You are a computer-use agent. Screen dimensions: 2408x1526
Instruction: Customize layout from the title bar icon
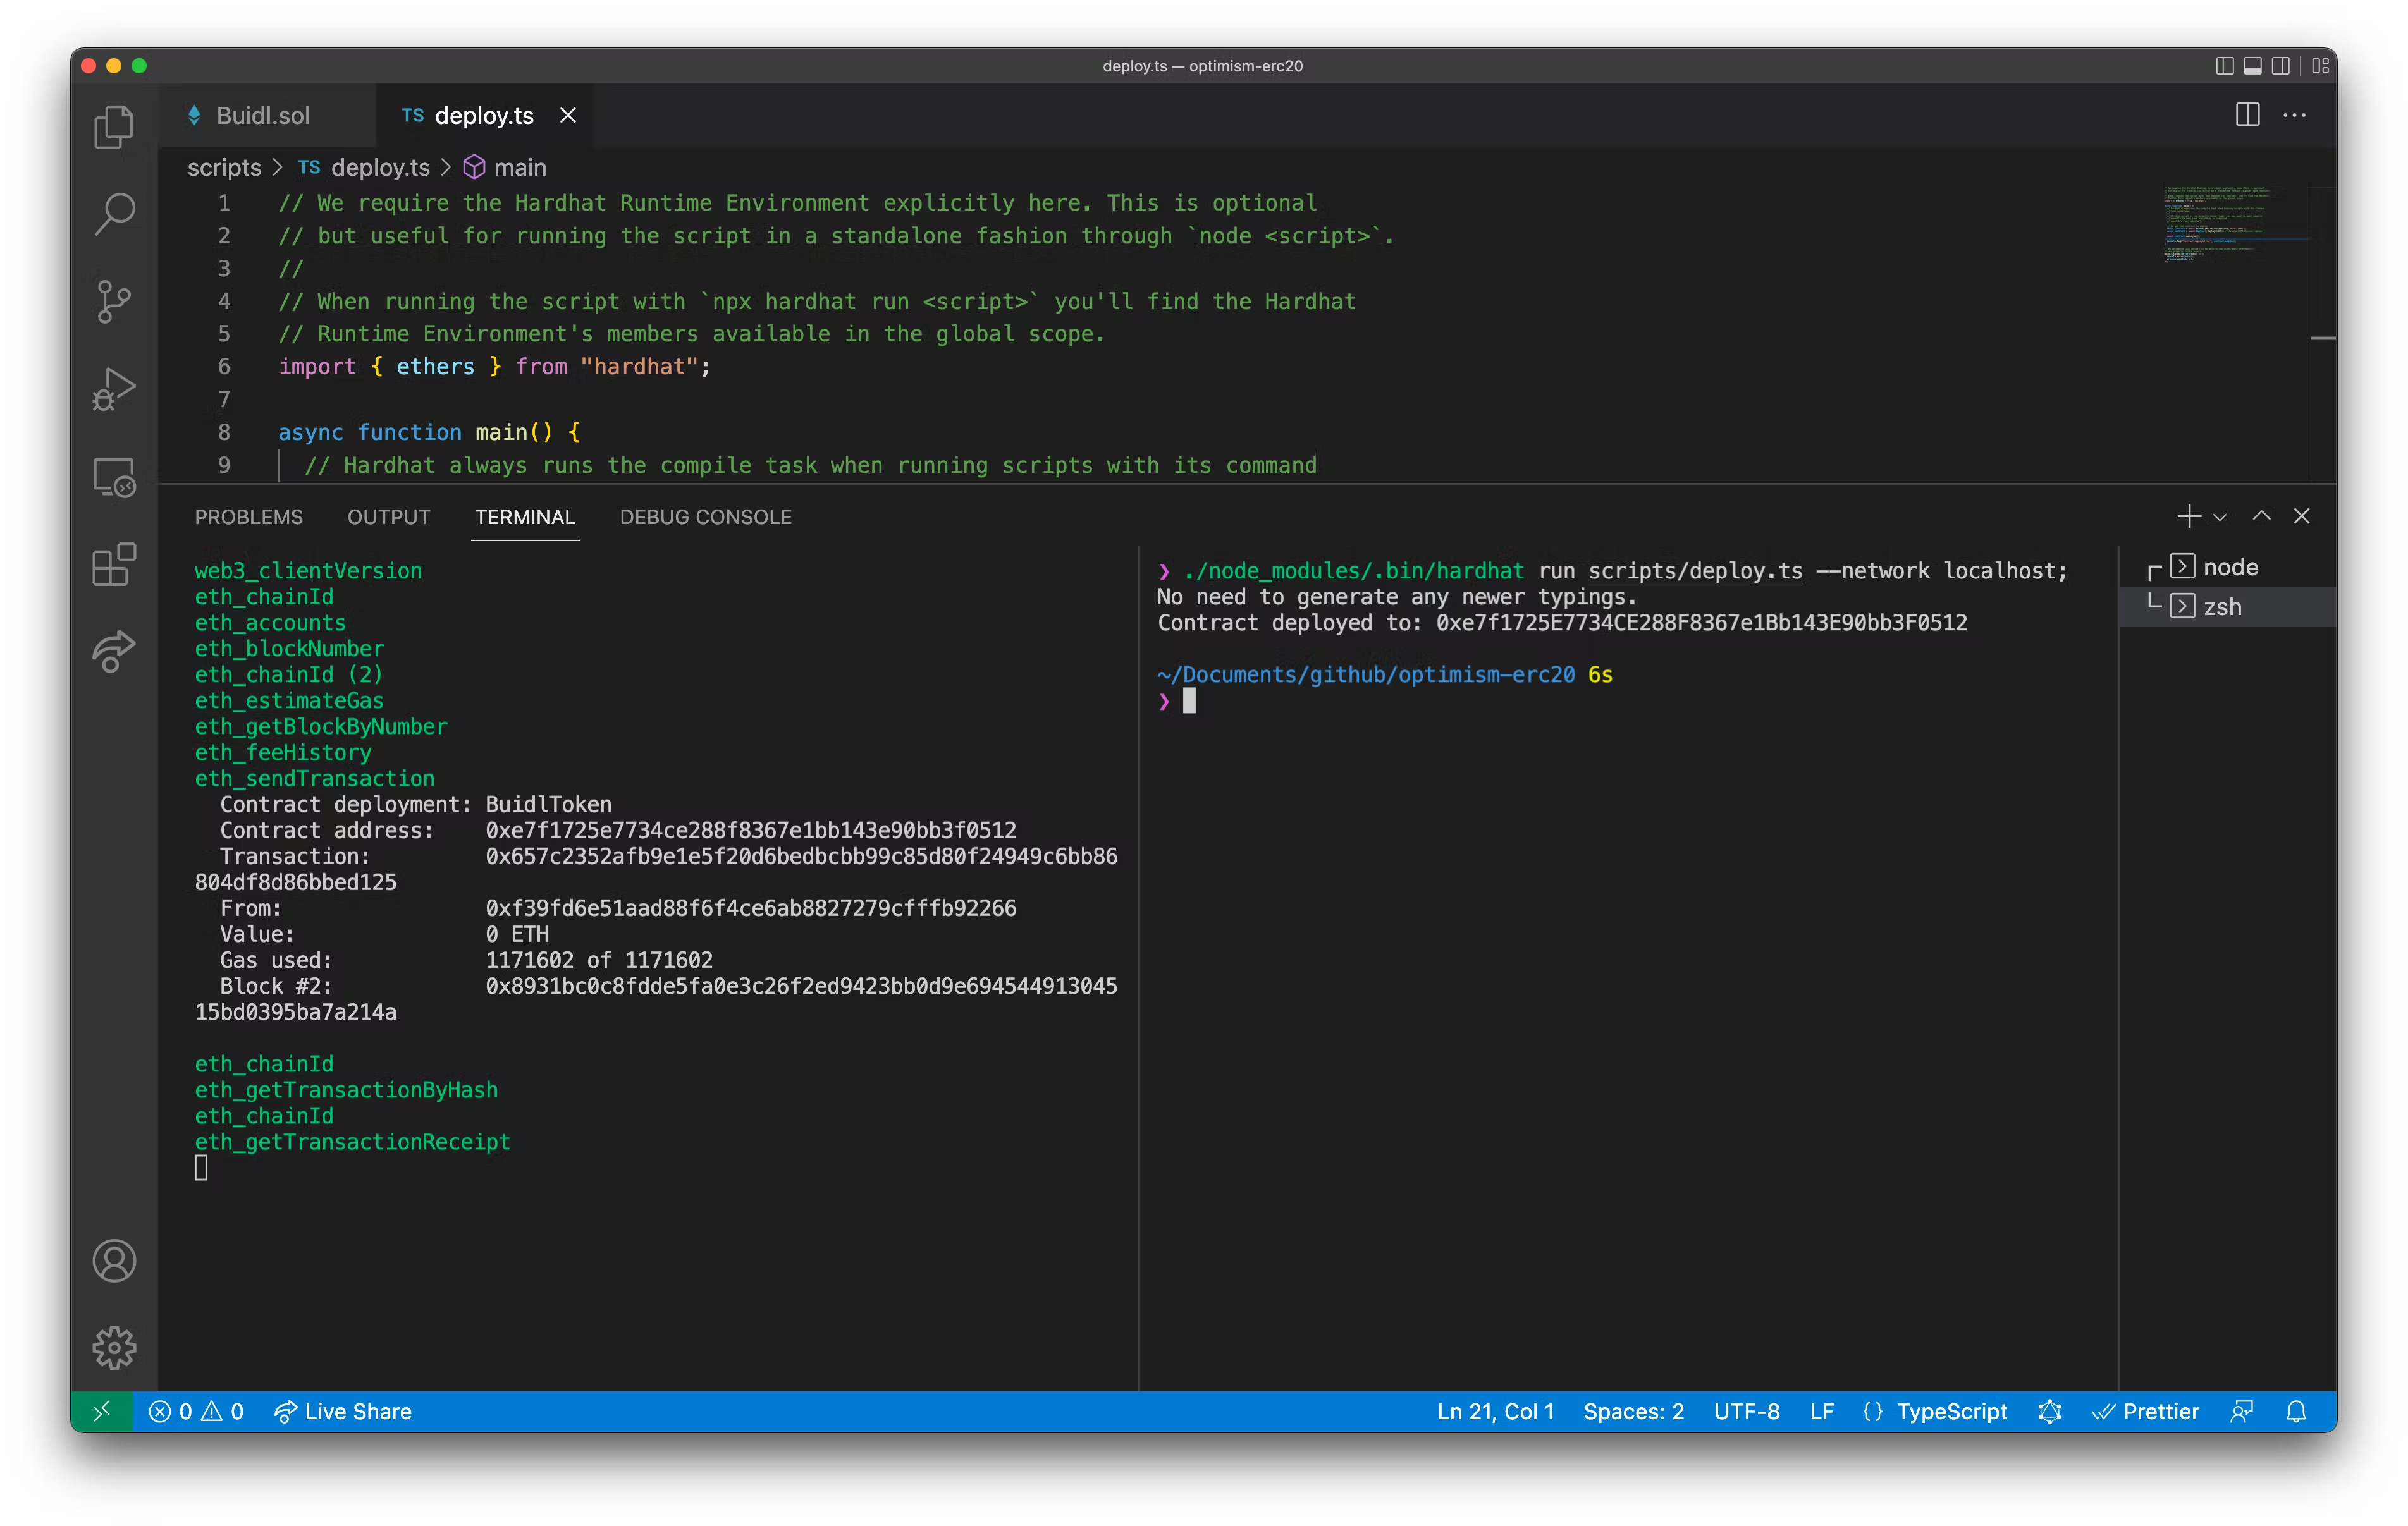point(2320,66)
